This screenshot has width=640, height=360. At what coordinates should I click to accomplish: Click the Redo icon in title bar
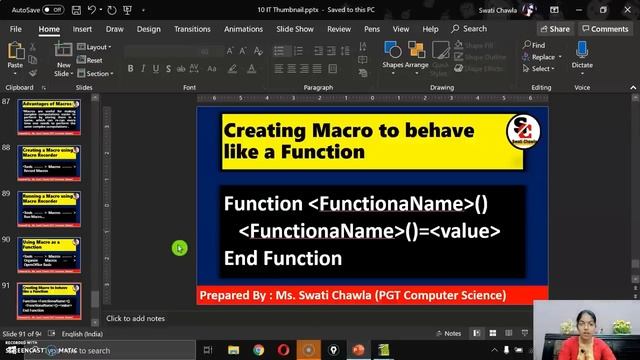111,10
